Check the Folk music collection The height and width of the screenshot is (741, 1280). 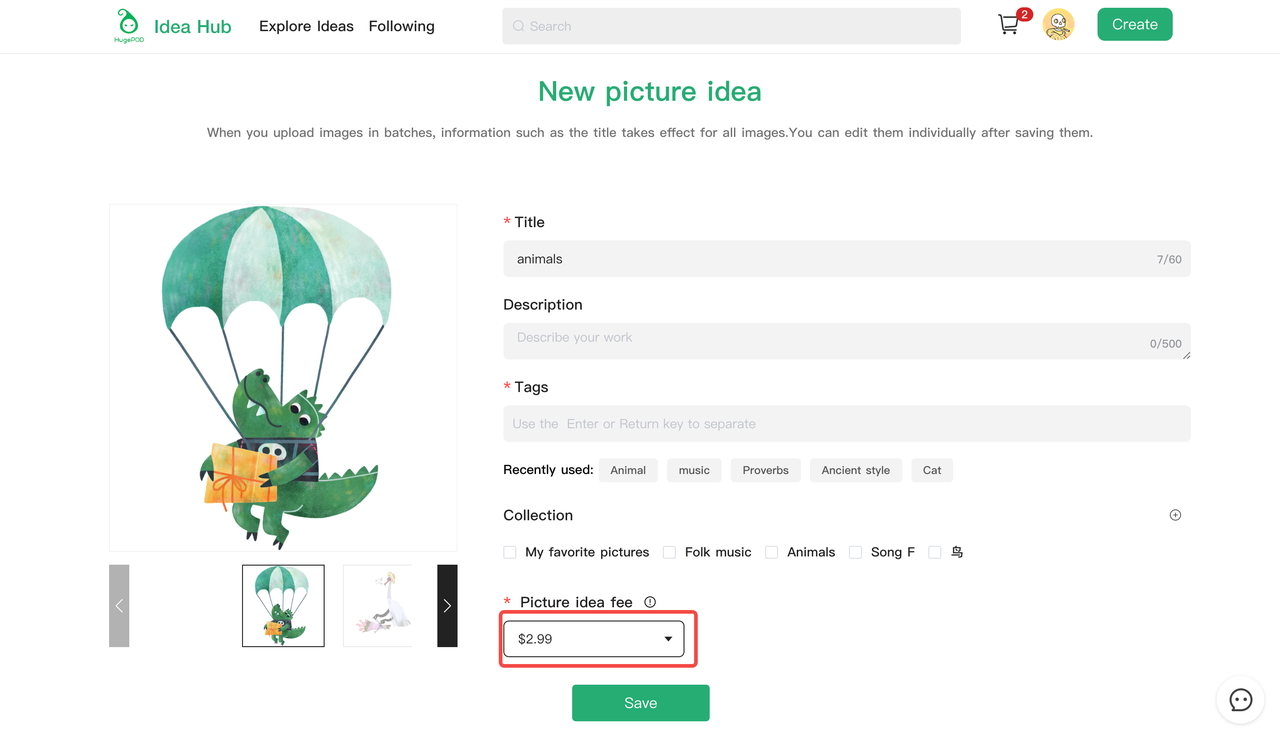pyautogui.click(x=670, y=552)
